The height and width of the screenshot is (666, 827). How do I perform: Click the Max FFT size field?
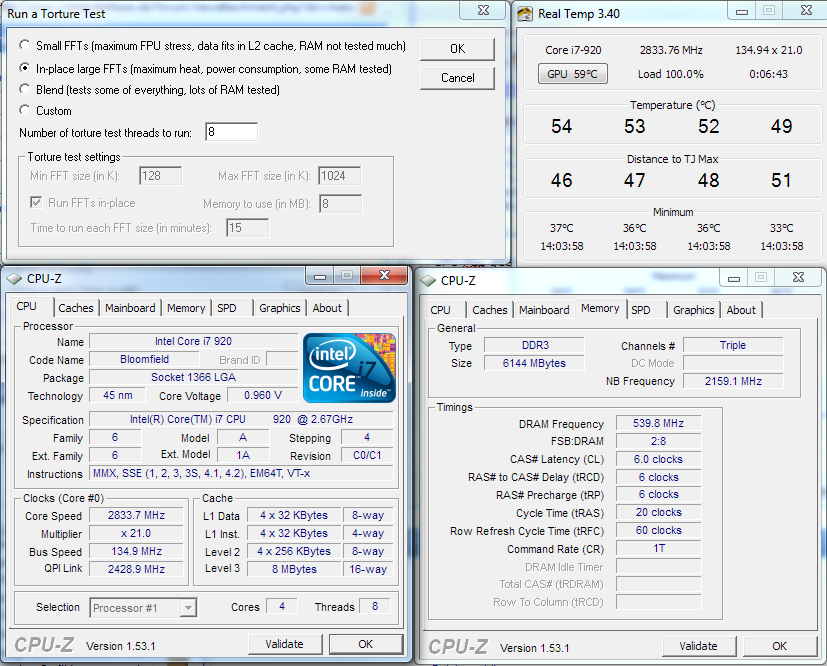[x=340, y=176]
